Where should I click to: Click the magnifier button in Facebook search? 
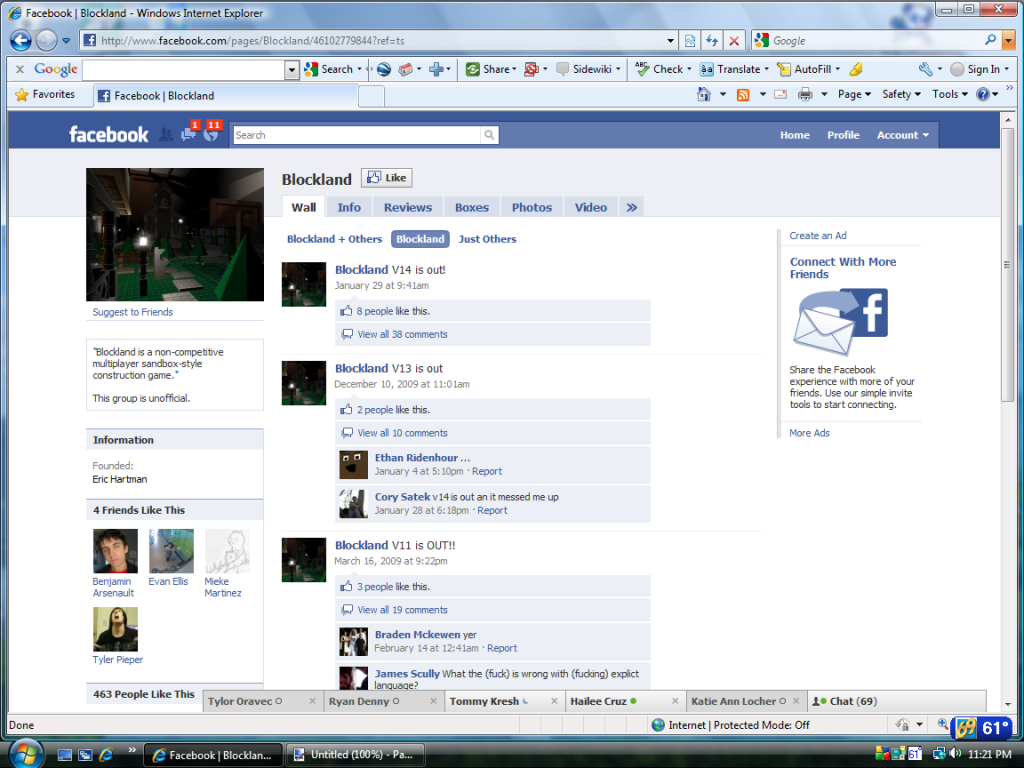coord(489,135)
